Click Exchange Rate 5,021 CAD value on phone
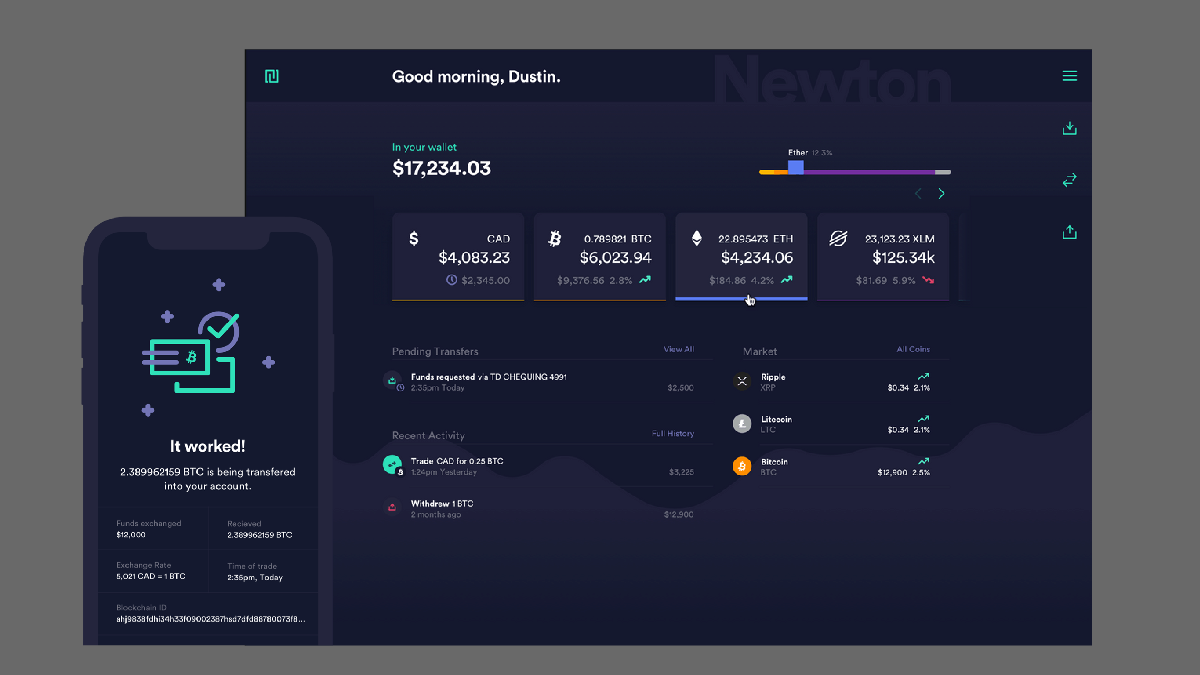1200x675 pixels. (x=150, y=577)
